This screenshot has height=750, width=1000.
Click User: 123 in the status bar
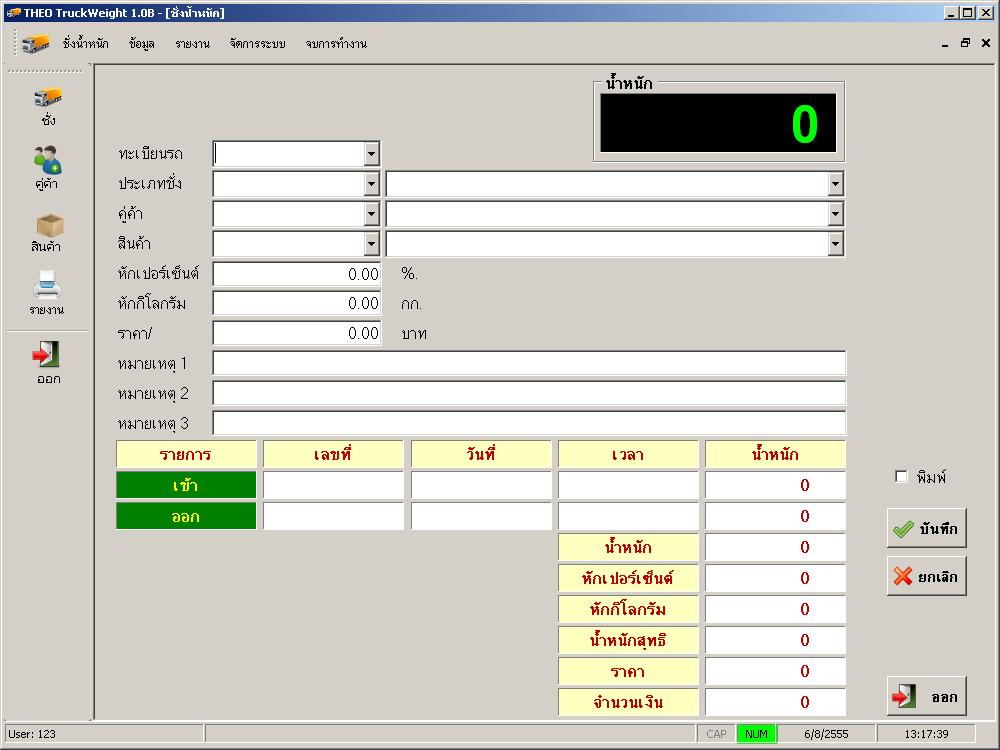tap(32, 733)
